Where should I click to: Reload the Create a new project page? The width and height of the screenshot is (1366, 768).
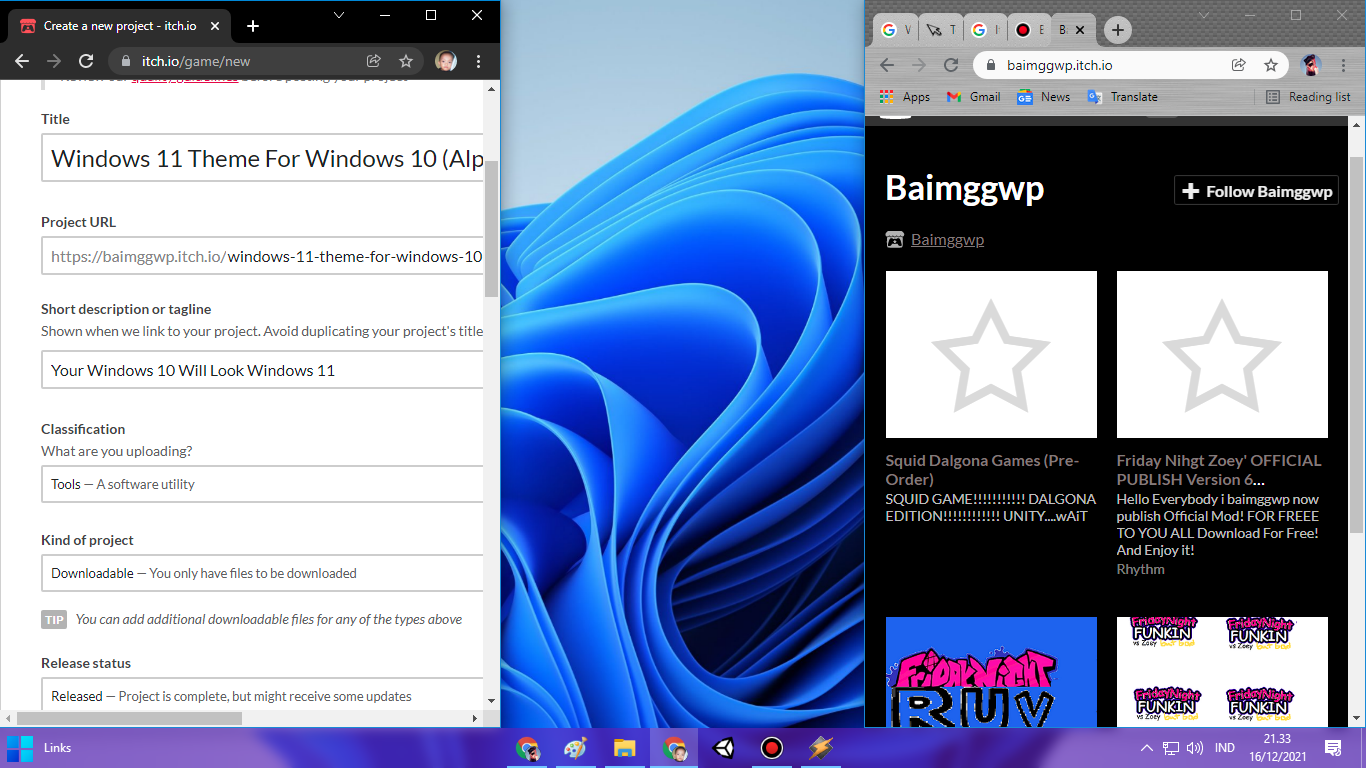click(86, 61)
